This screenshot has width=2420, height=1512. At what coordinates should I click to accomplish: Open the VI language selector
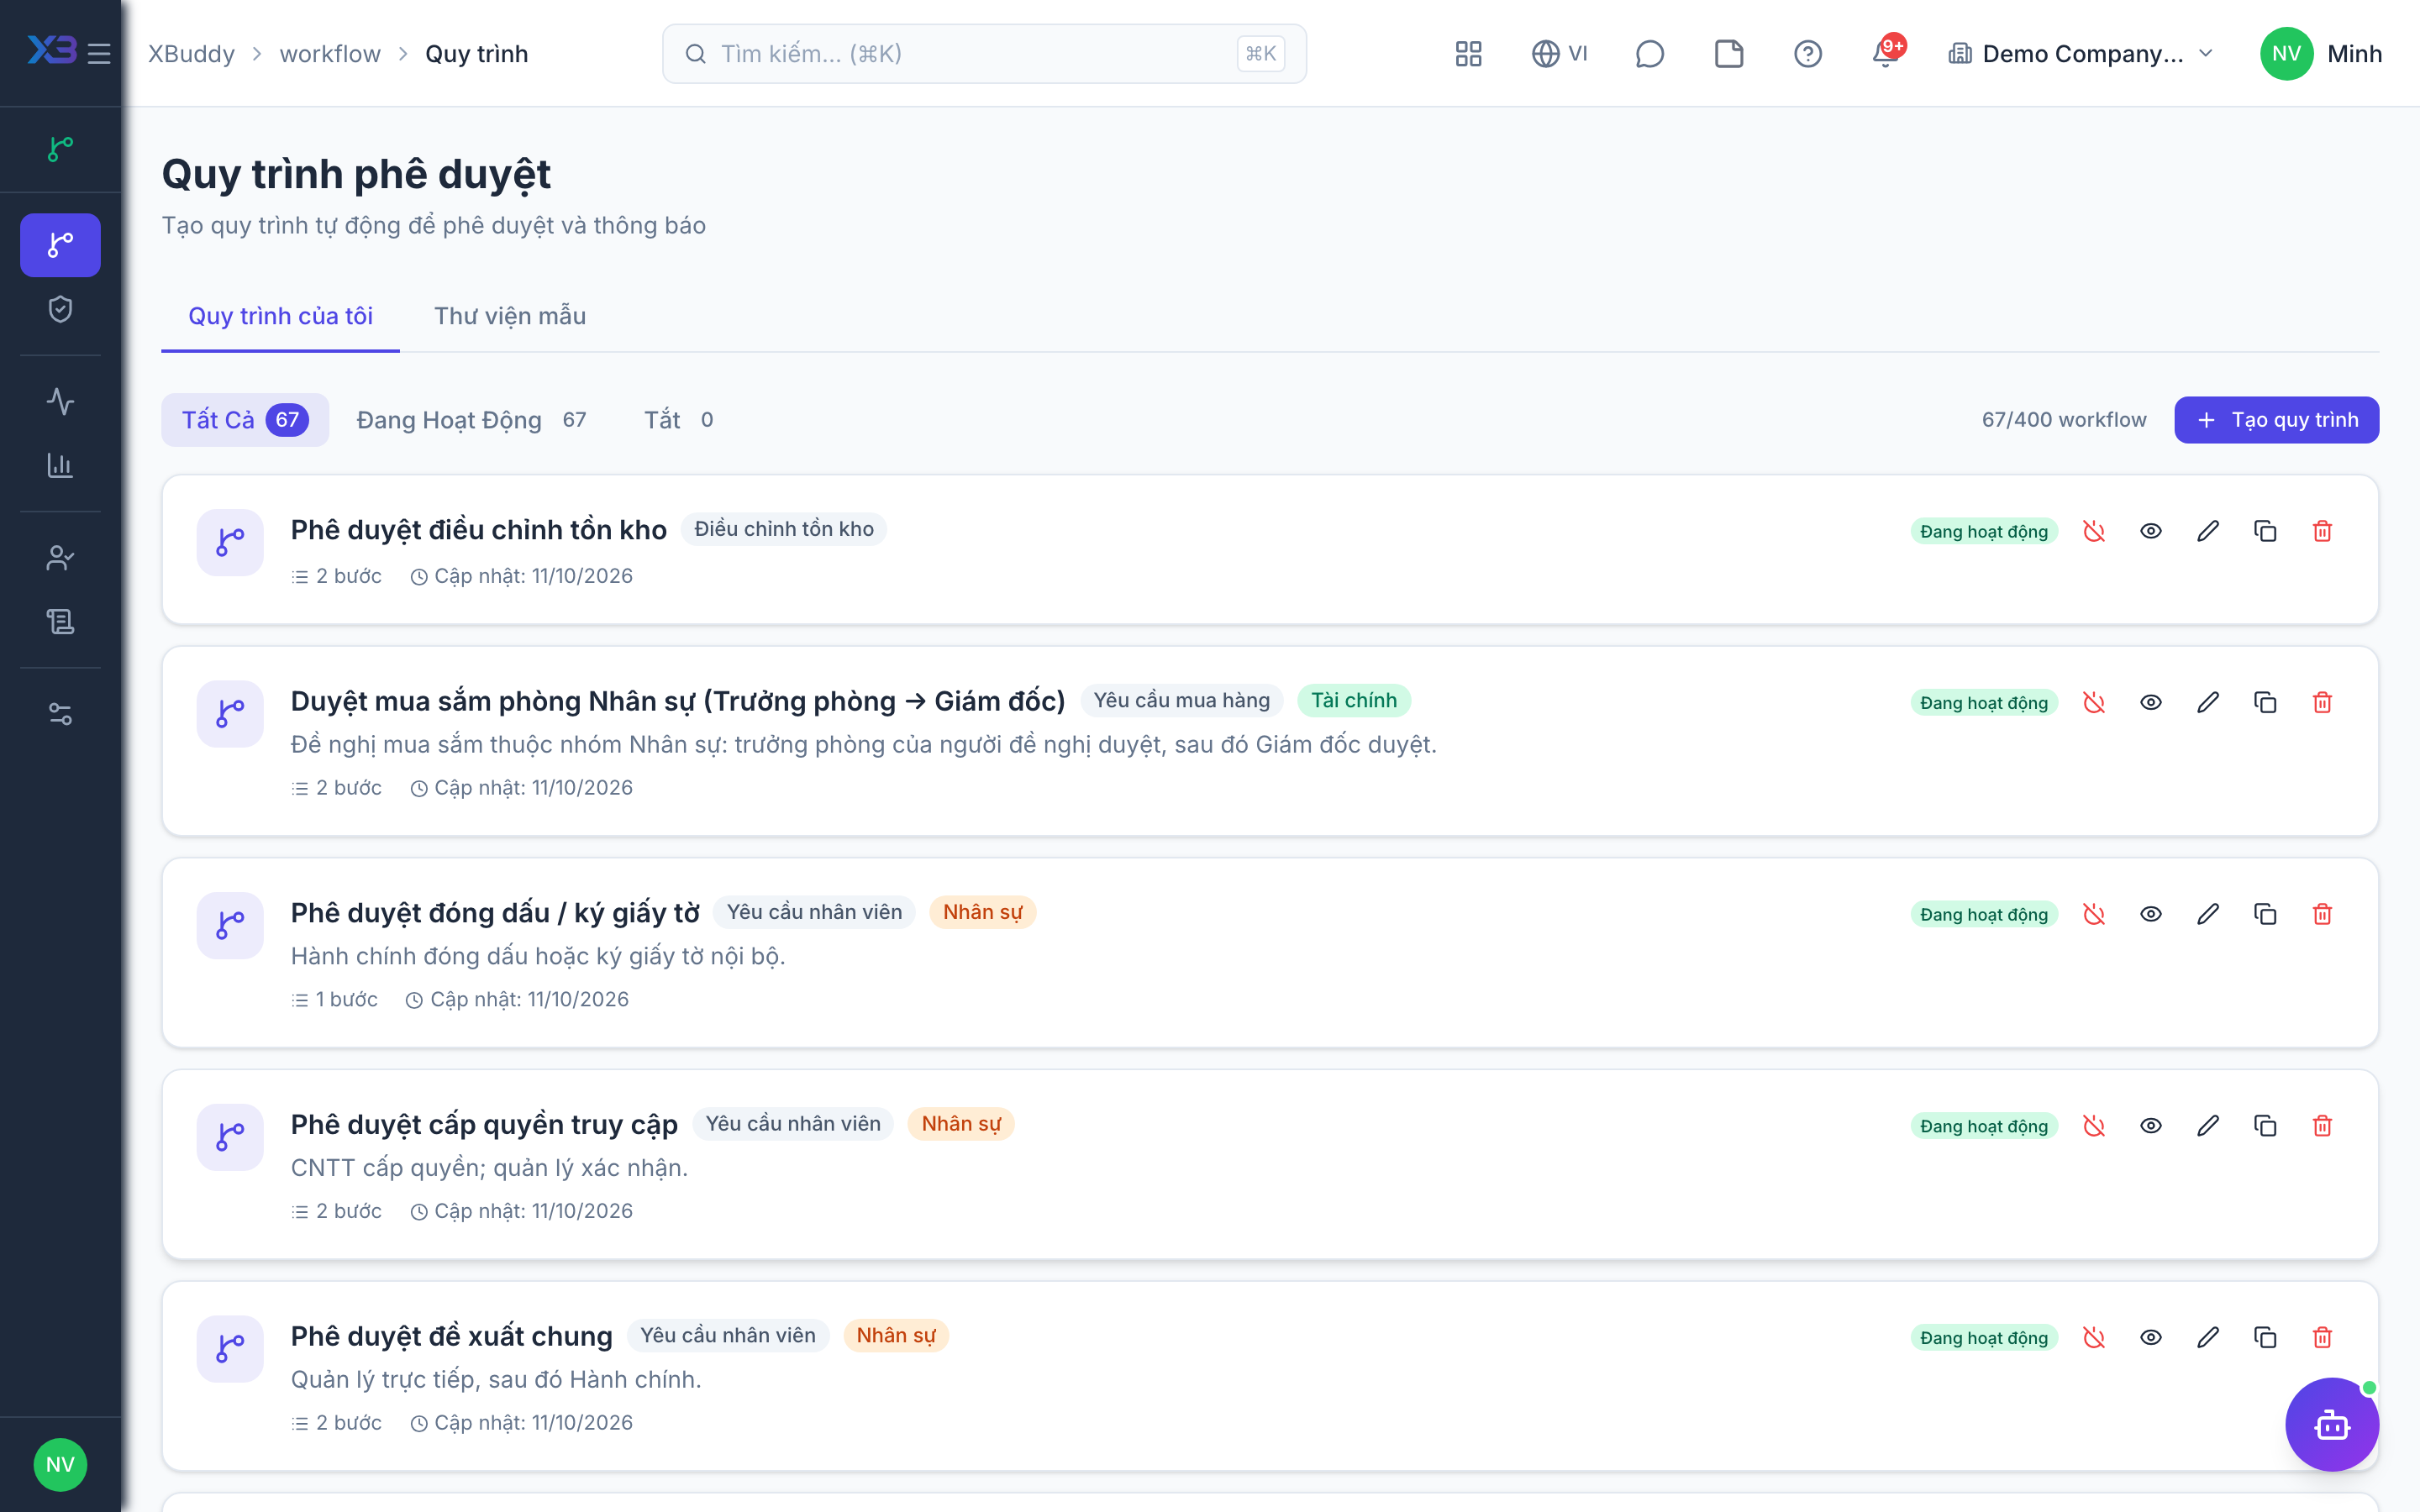tap(1559, 54)
